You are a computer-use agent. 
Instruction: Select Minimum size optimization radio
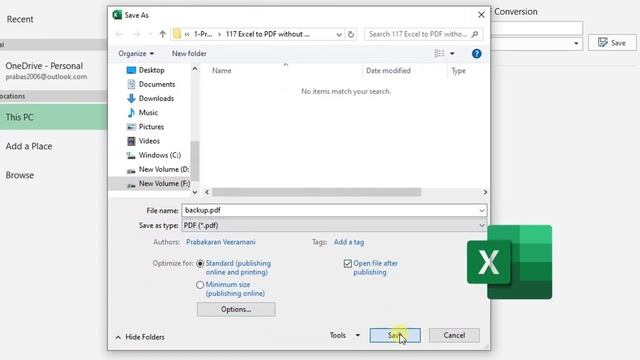pos(200,285)
